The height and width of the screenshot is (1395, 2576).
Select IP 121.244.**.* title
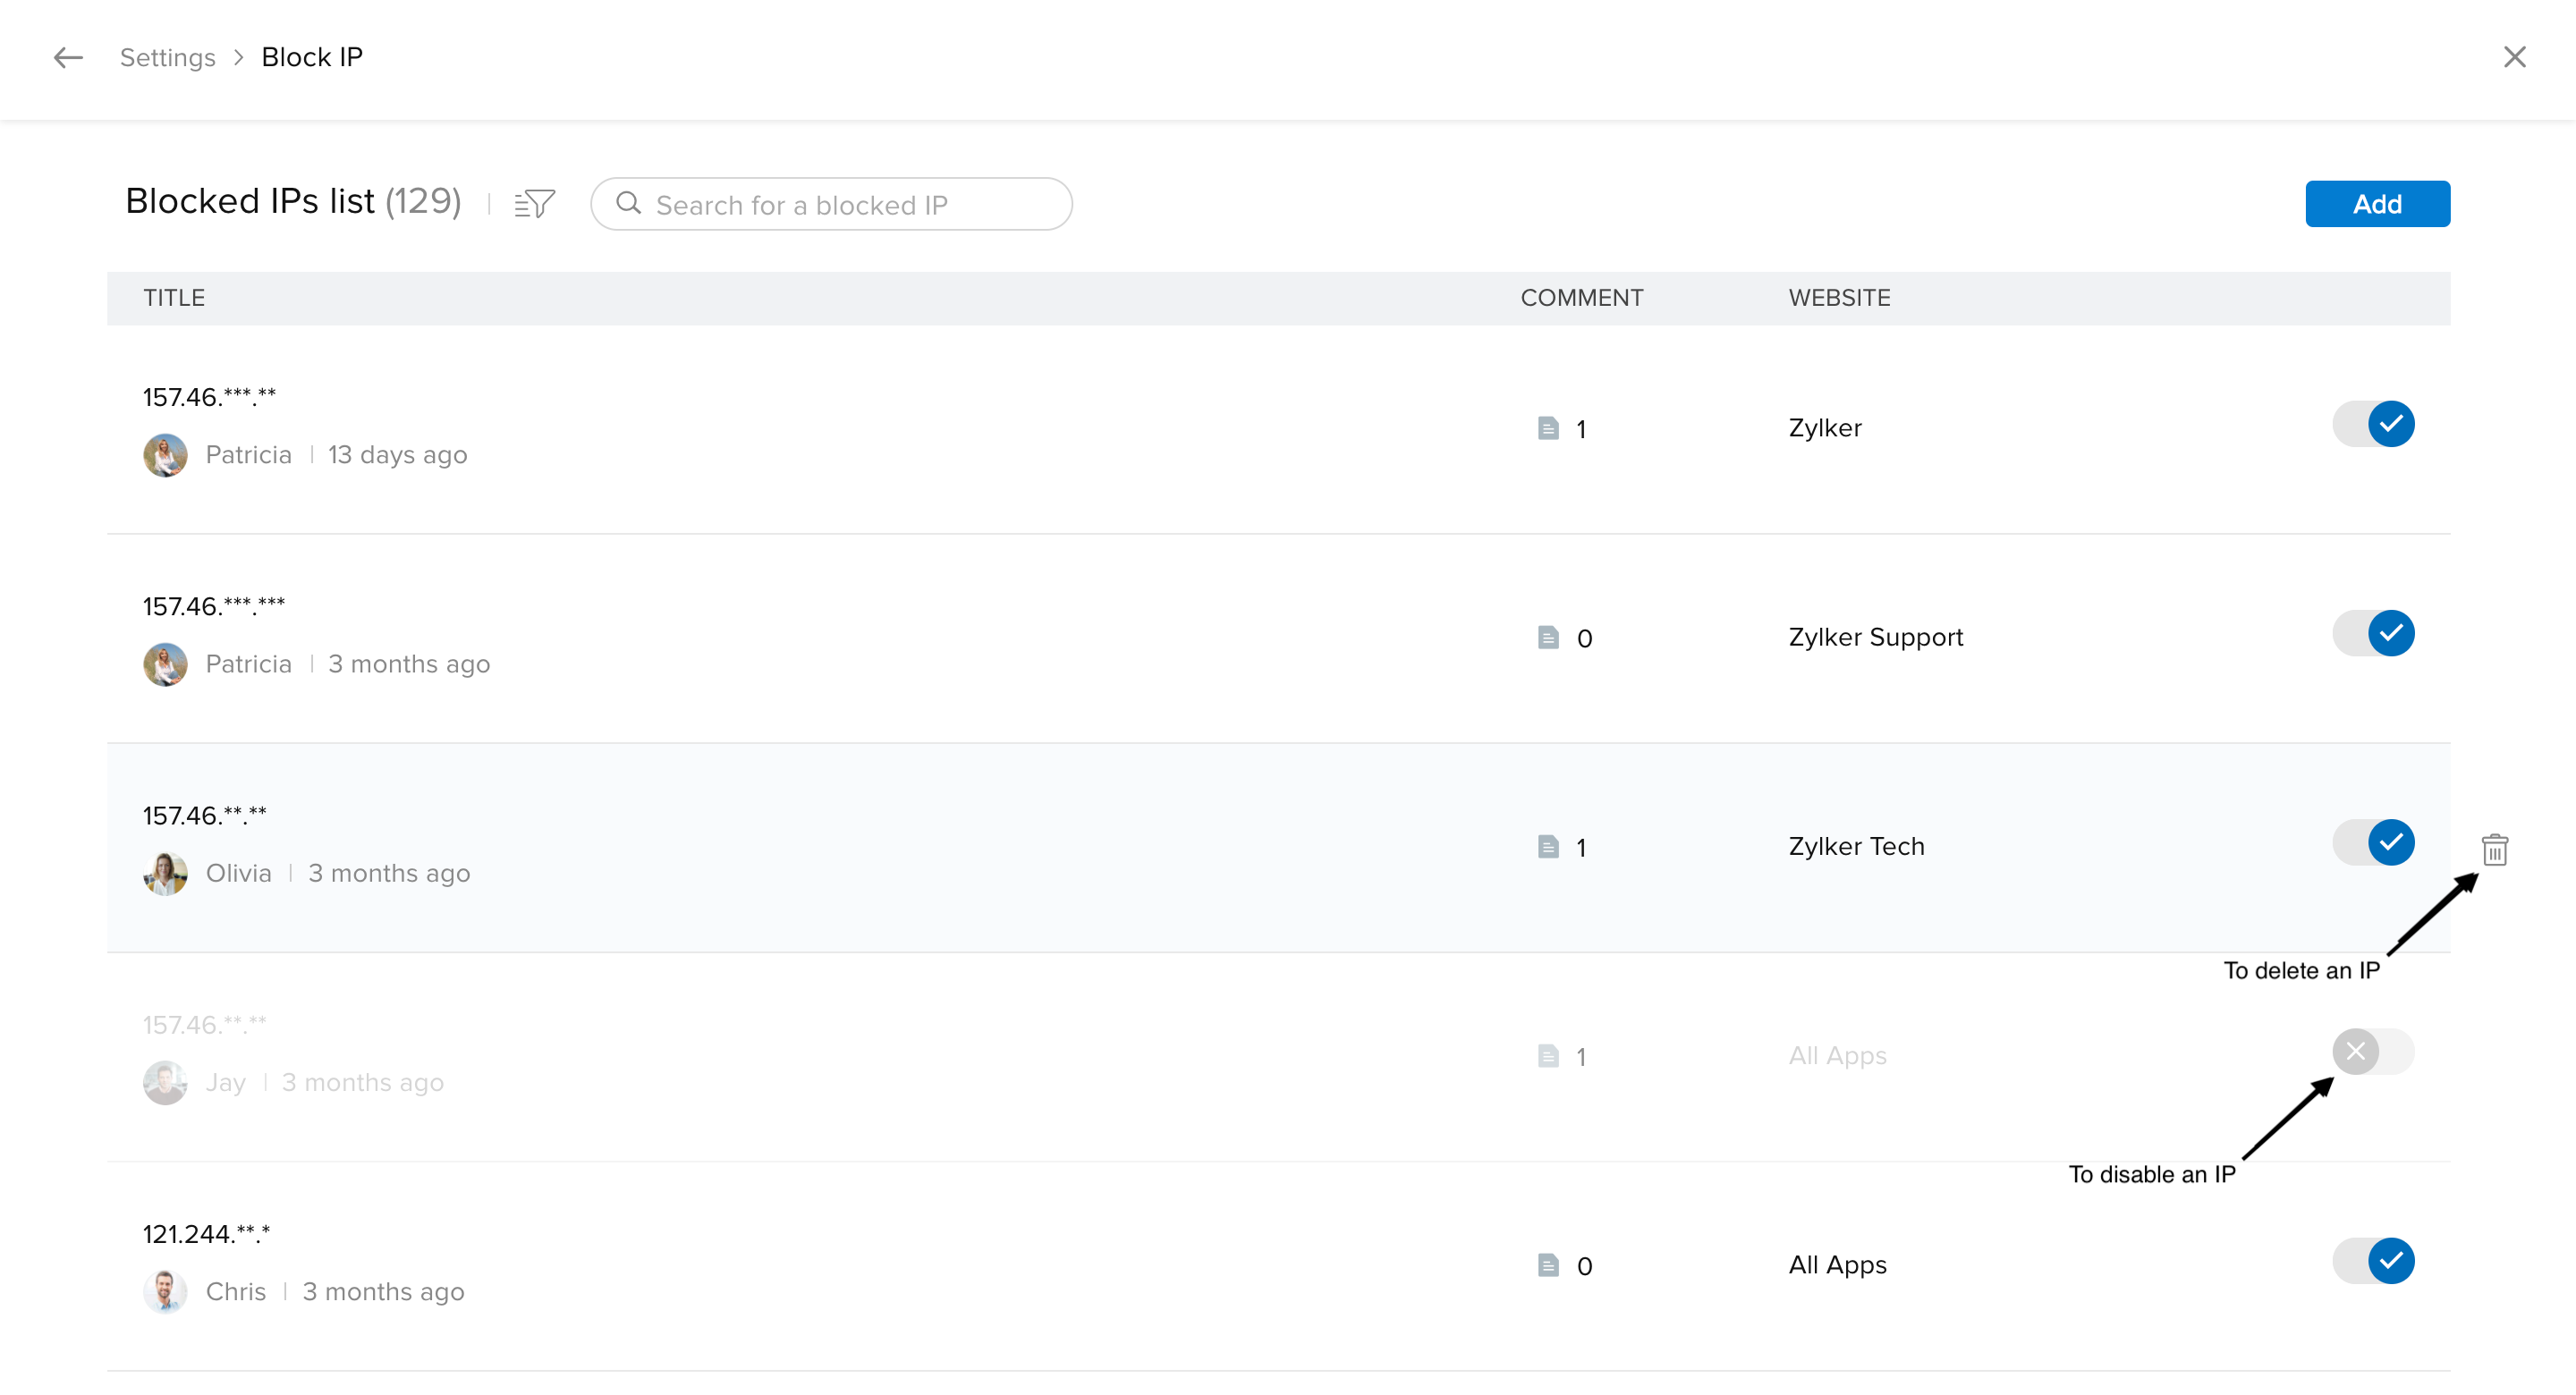[x=207, y=1234]
